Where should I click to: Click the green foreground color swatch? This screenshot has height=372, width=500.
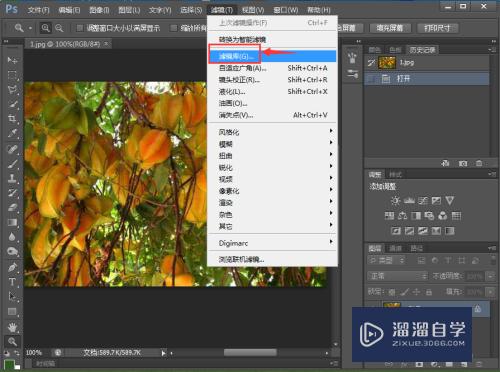pos(8,364)
